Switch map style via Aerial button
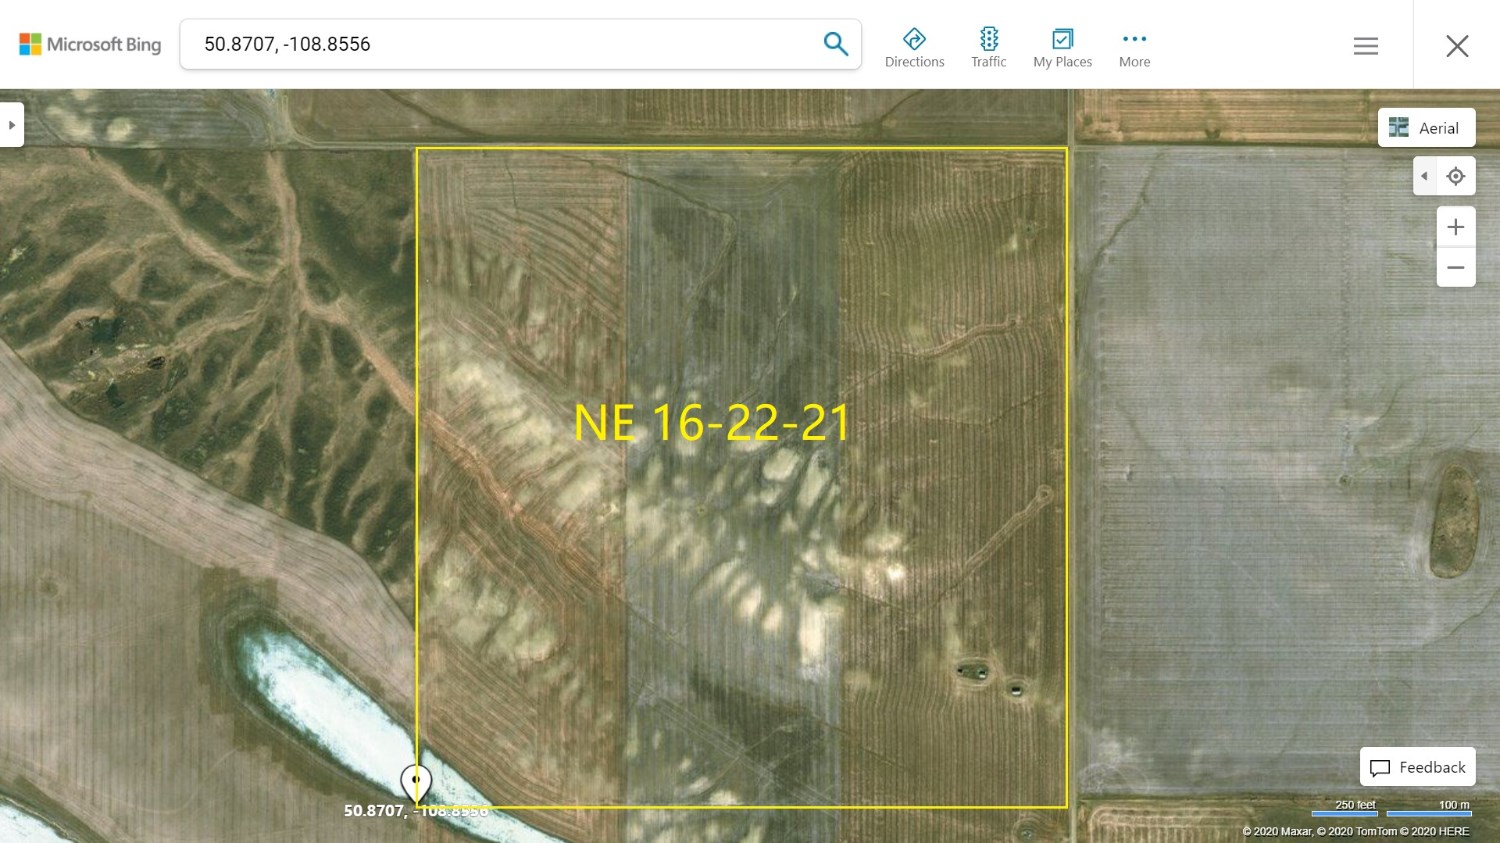The height and width of the screenshot is (843, 1500). tap(1426, 128)
